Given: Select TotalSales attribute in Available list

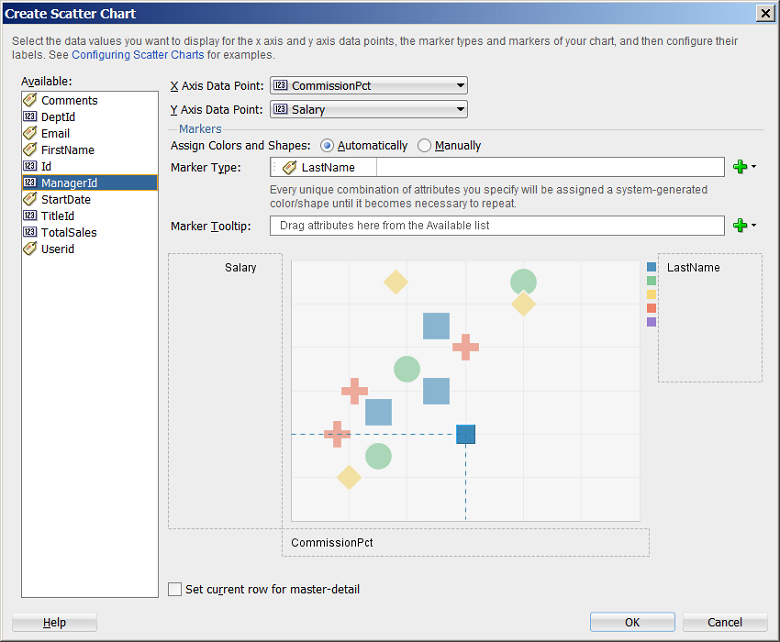Looking at the screenshot, I should [90, 232].
